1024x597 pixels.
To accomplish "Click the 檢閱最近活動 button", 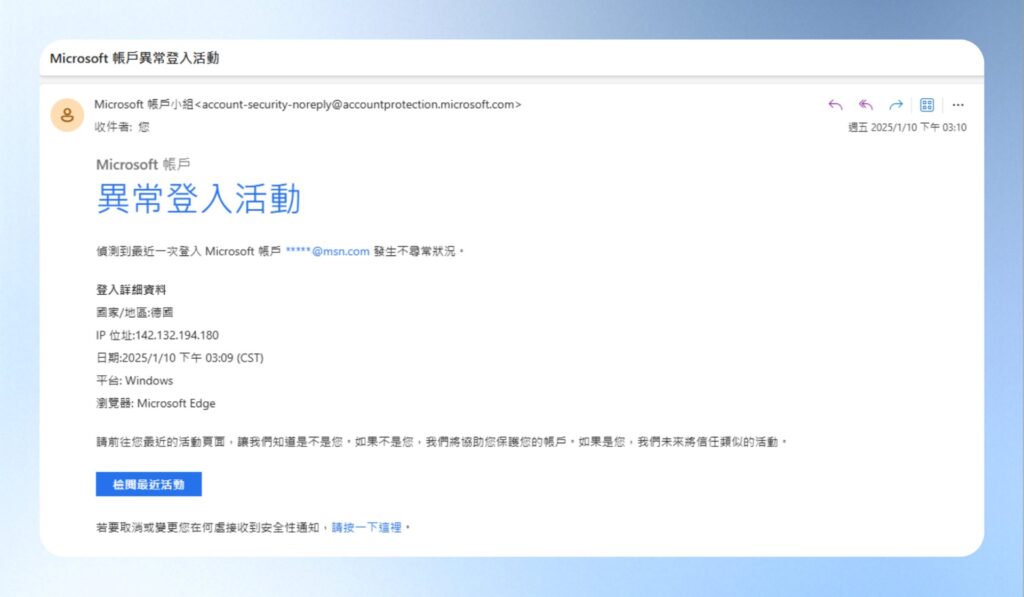I will (149, 484).
